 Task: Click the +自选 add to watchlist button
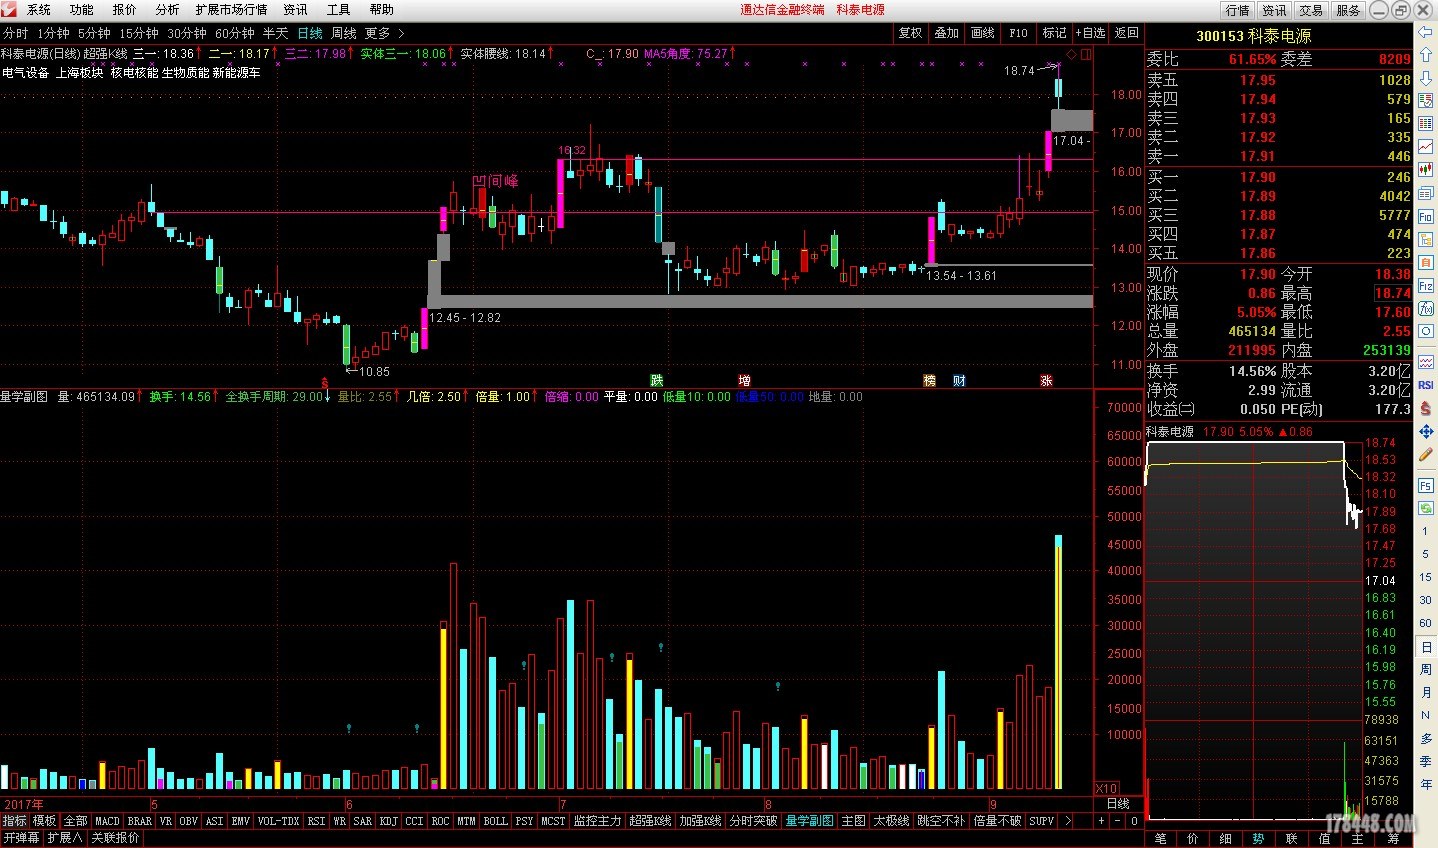tap(1091, 33)
